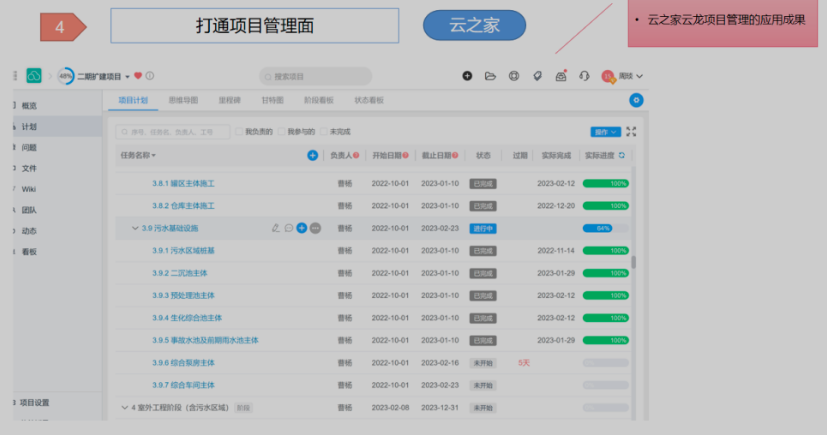Click the tag icon in top toolbar
This screenshot has height=435, width=827.
tap(537, 76)
